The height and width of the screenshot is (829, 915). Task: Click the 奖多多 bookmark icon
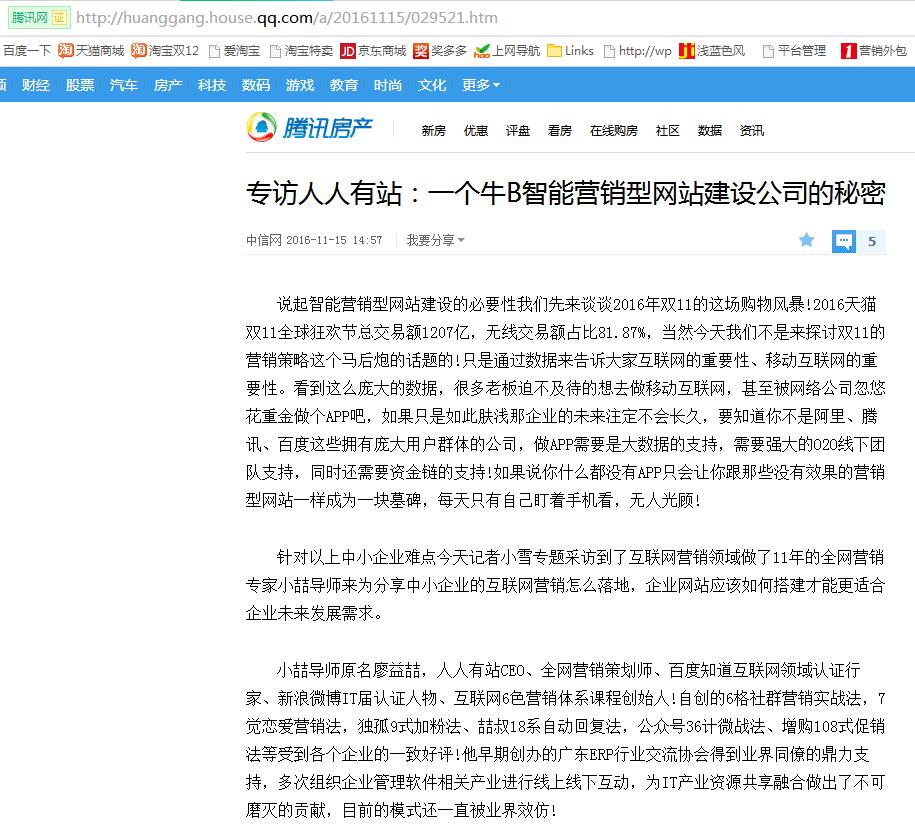pyautogui.click(x=421, y=51)
